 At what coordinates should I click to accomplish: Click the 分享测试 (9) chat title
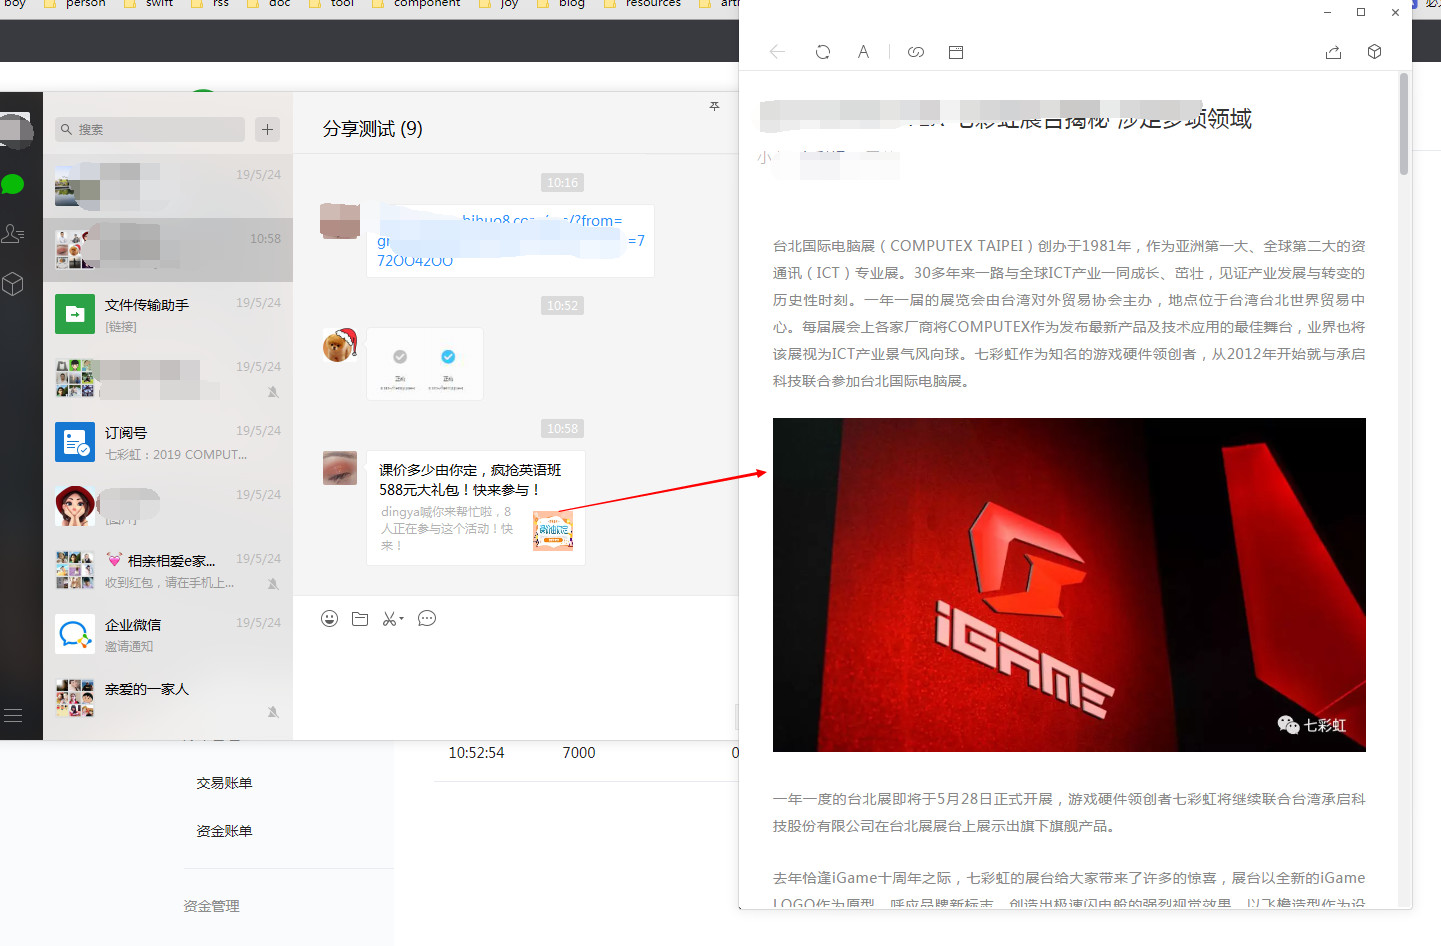(x=372, y=129)
